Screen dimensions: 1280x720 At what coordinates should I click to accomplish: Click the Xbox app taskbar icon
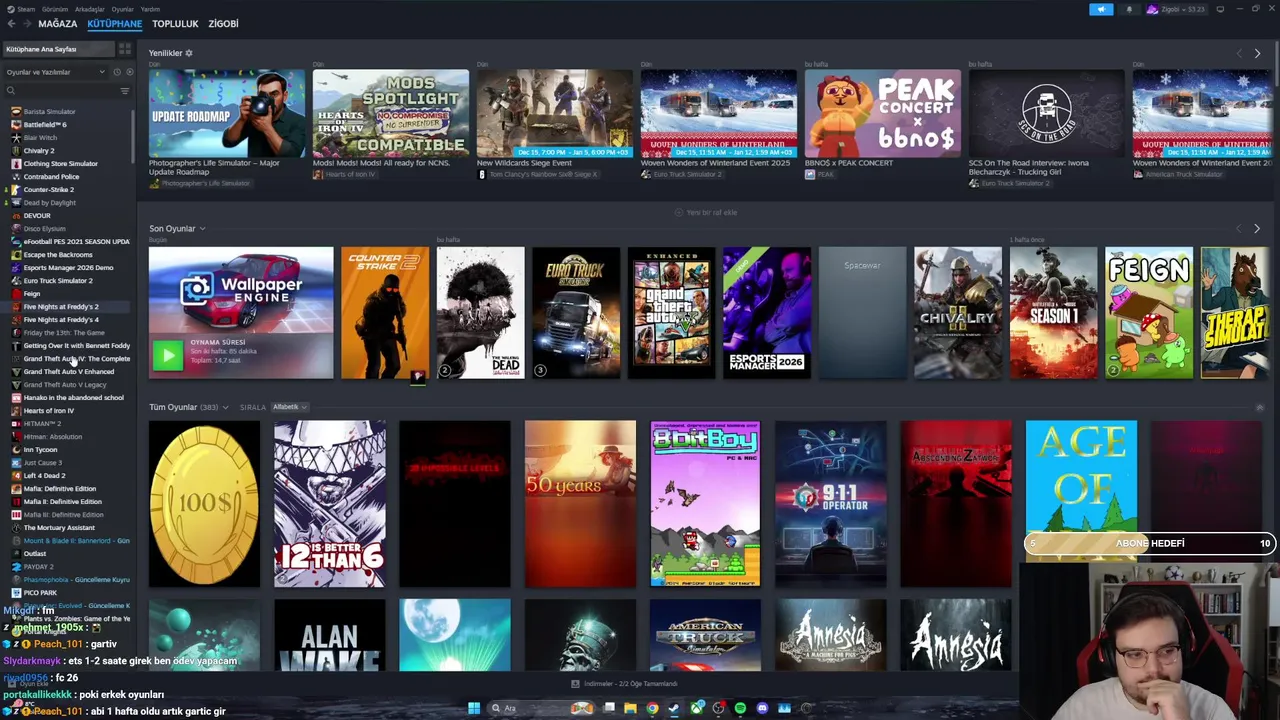click(696, 708)
